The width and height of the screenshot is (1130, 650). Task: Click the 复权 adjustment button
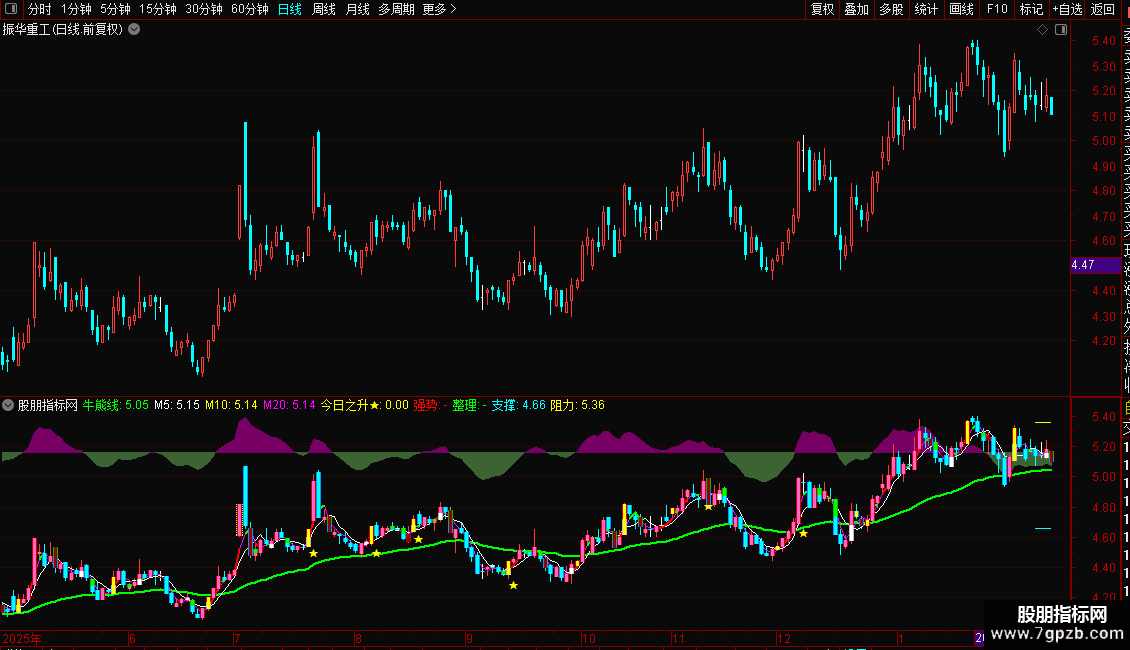tap(822, 9)
